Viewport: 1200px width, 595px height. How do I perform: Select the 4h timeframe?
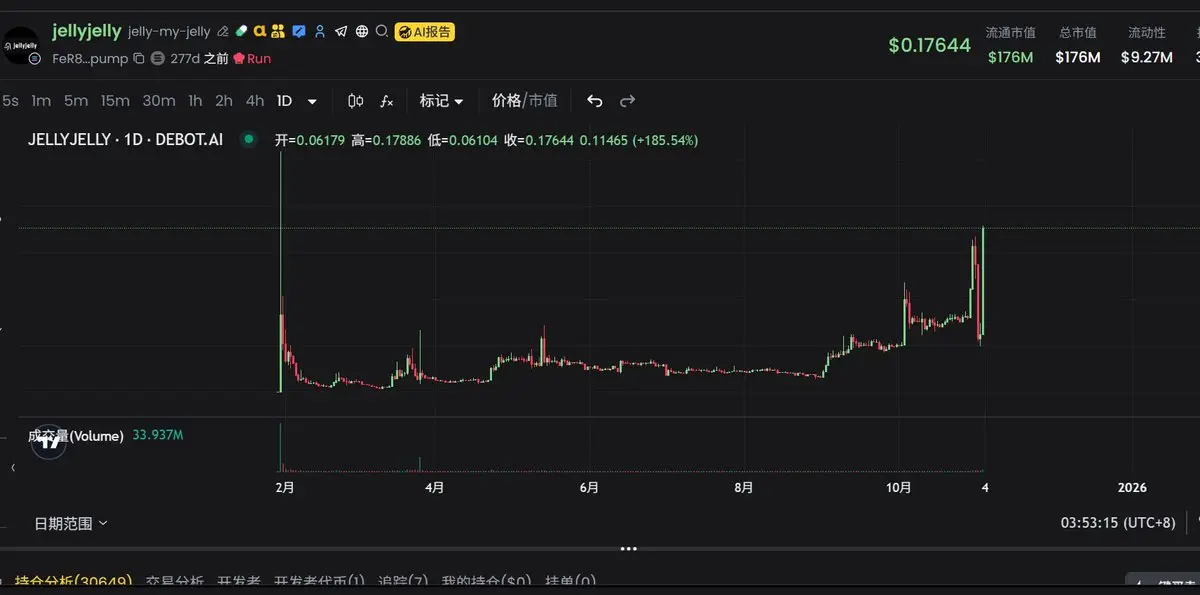[255, 101]
